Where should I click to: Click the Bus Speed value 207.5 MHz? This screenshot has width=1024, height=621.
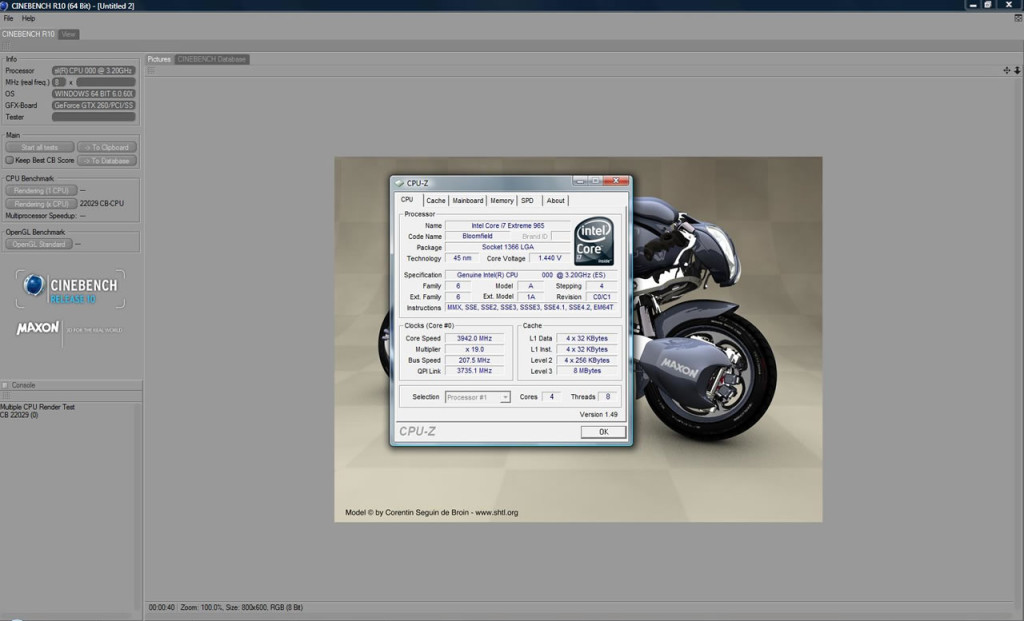click(x=475, y=360)
